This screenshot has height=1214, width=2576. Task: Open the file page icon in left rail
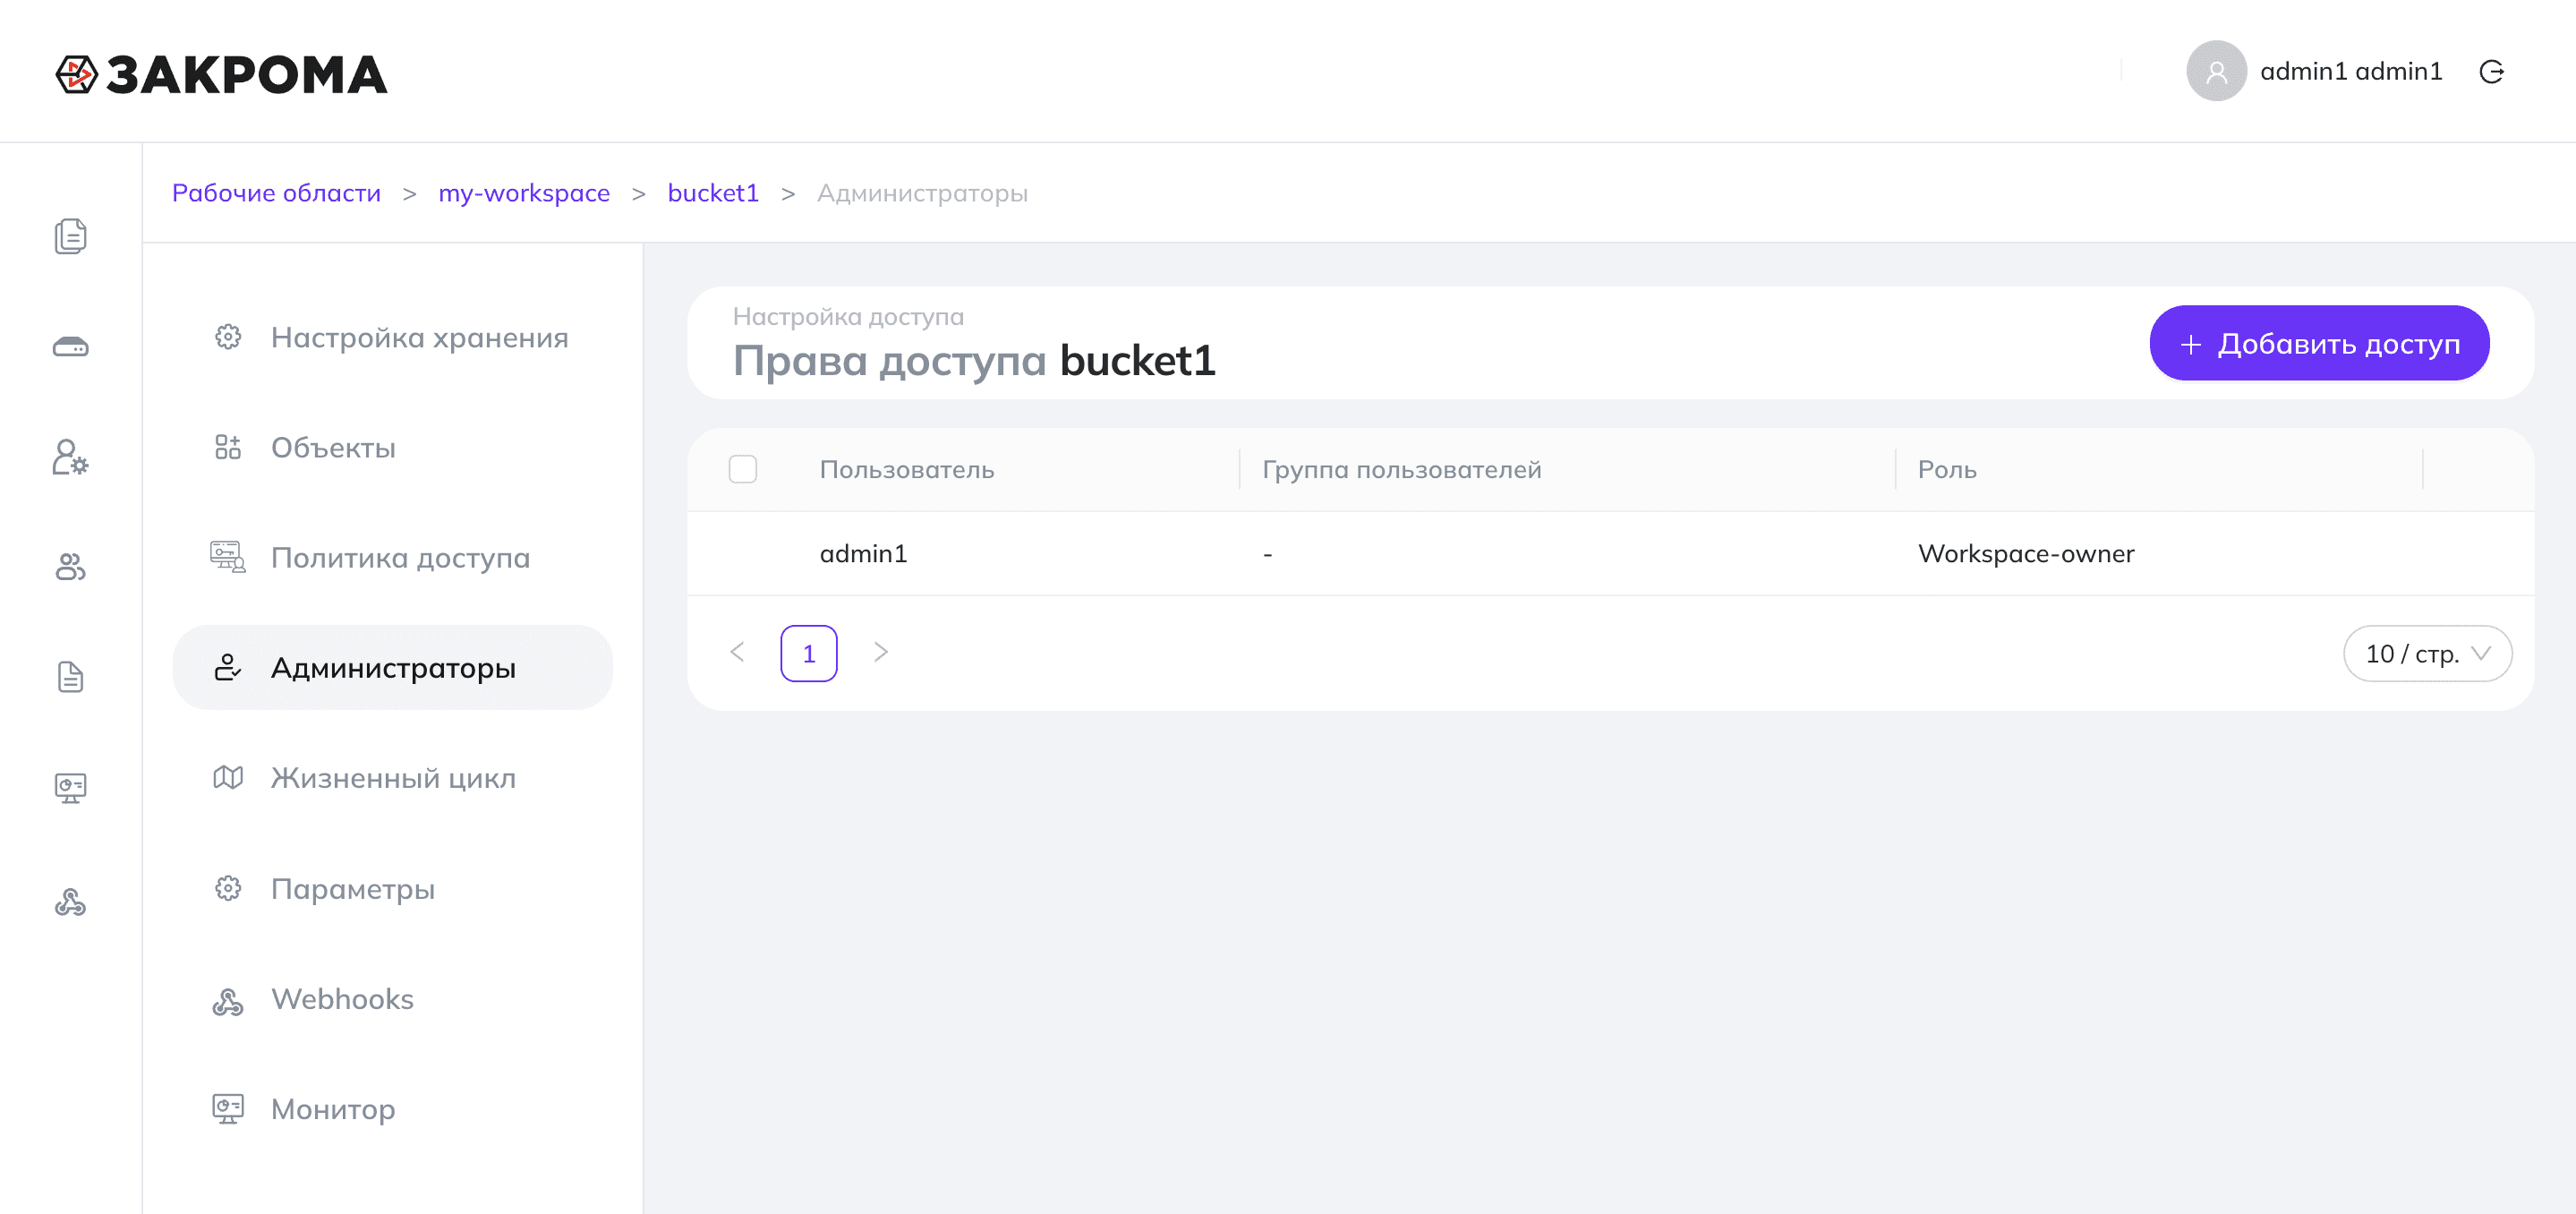70,677
